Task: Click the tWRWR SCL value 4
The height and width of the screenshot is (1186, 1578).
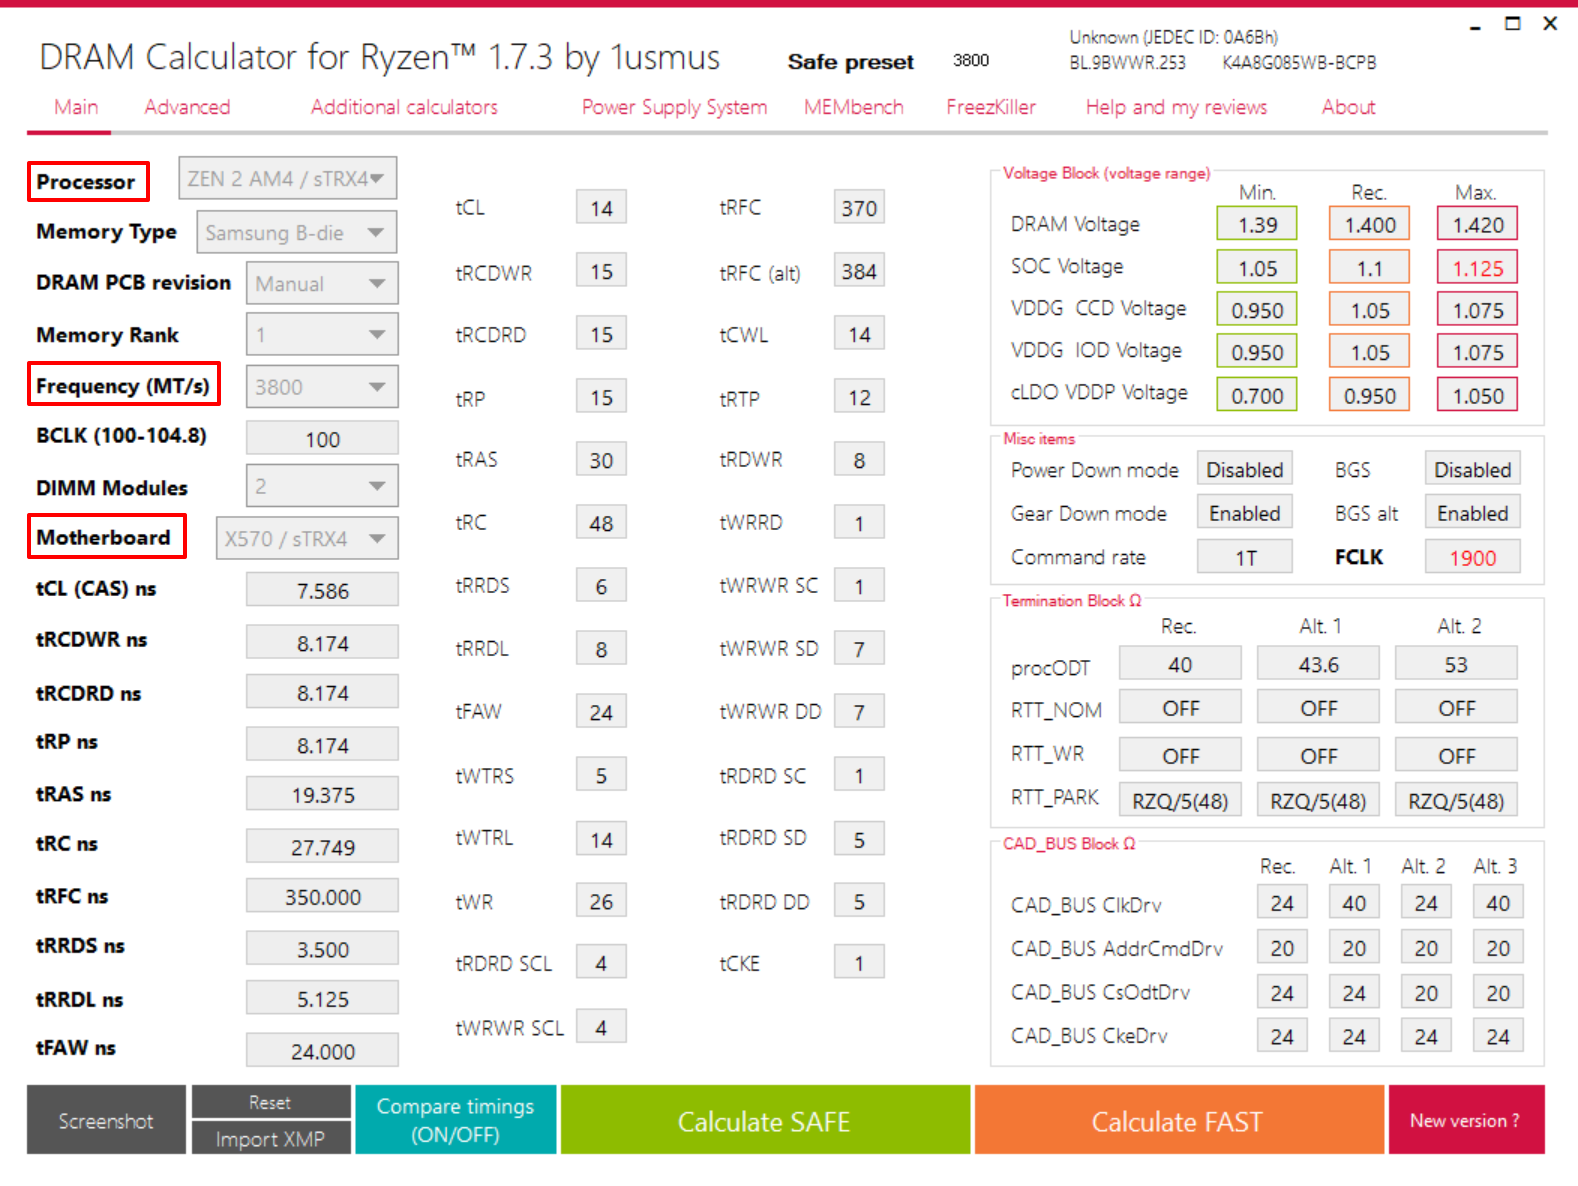Action: click(x=601, y=1027)
